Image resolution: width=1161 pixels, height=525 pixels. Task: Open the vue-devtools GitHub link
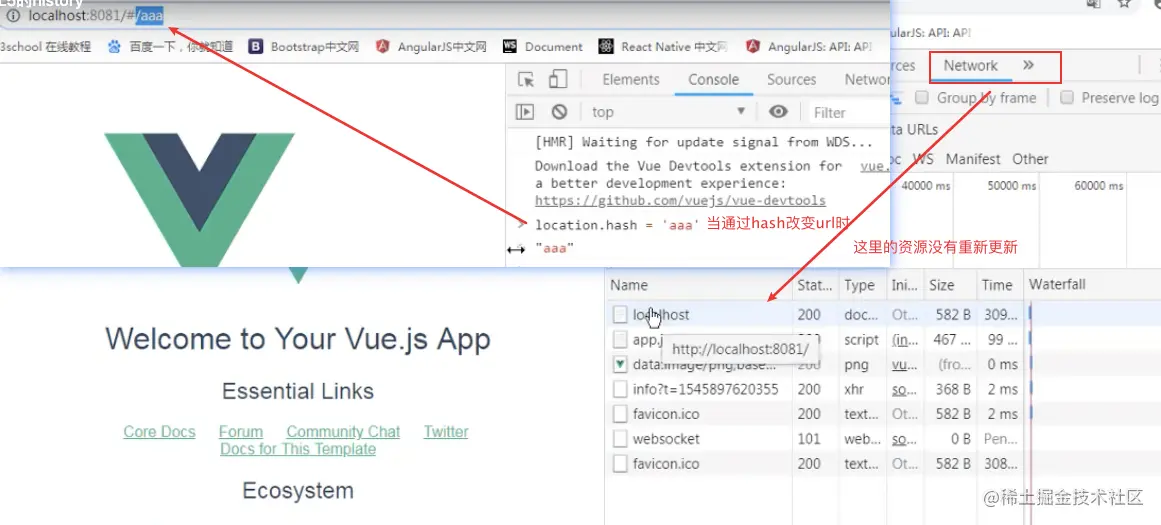pyautogui.click(x=680, y=201)
